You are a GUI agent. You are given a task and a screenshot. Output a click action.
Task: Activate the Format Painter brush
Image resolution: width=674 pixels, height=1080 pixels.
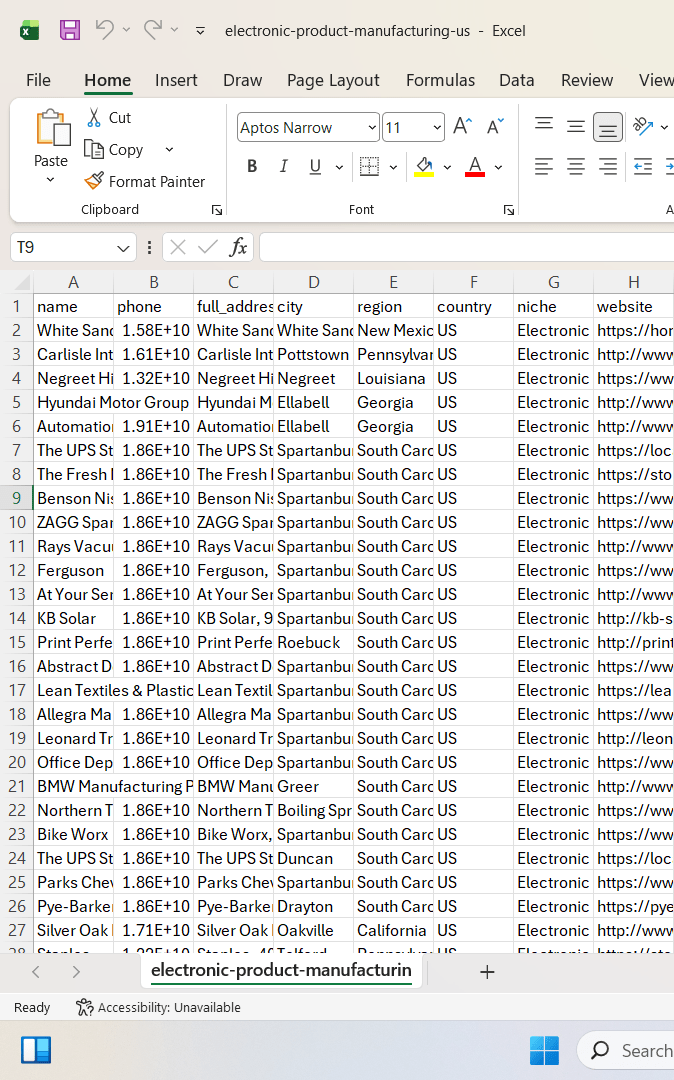coord(94,181)
